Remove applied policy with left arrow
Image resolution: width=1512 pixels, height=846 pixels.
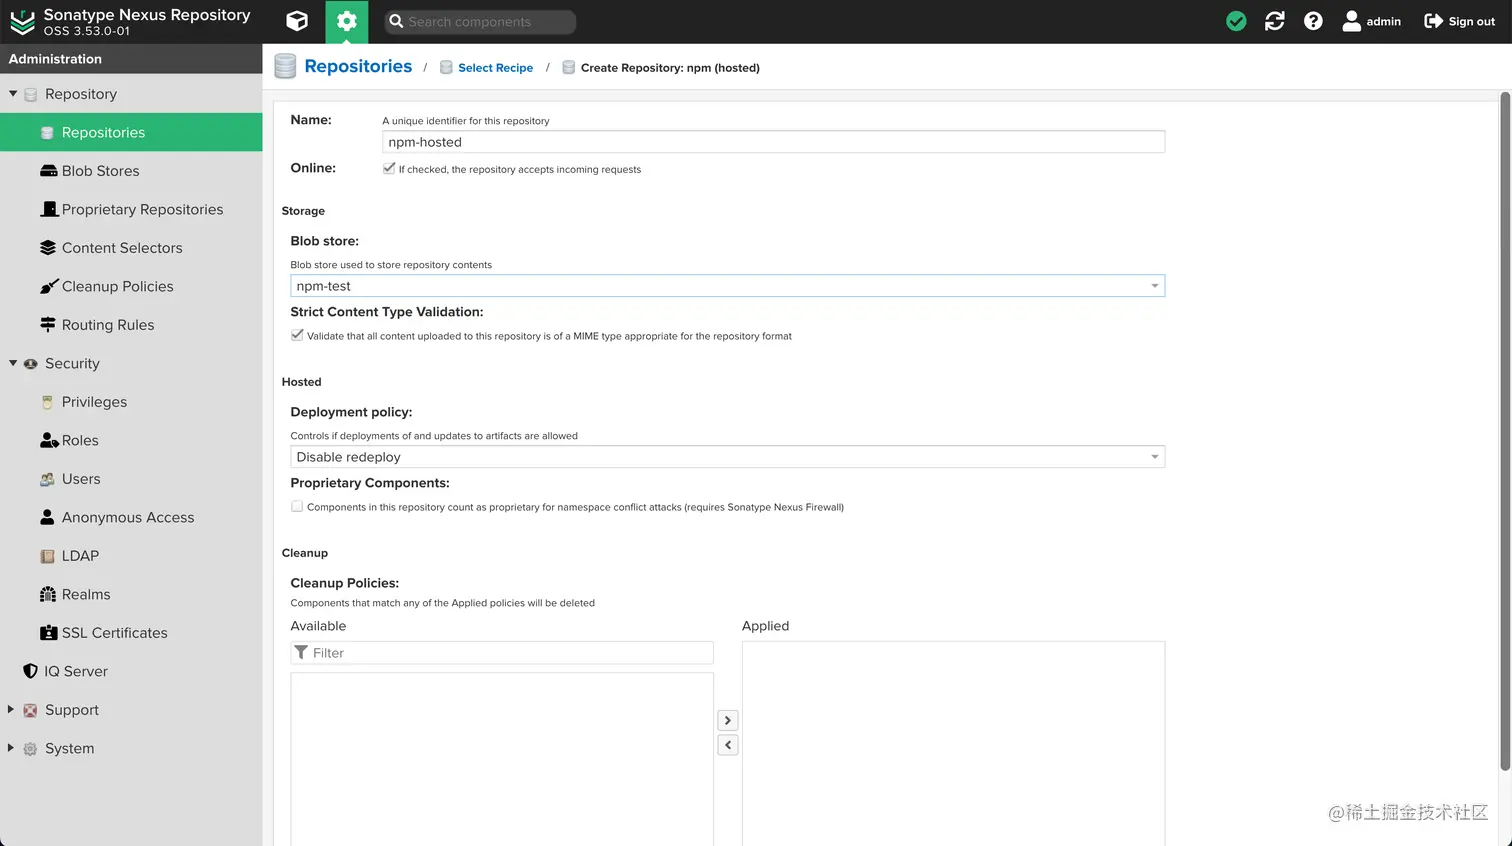click(x=728, y=745)
